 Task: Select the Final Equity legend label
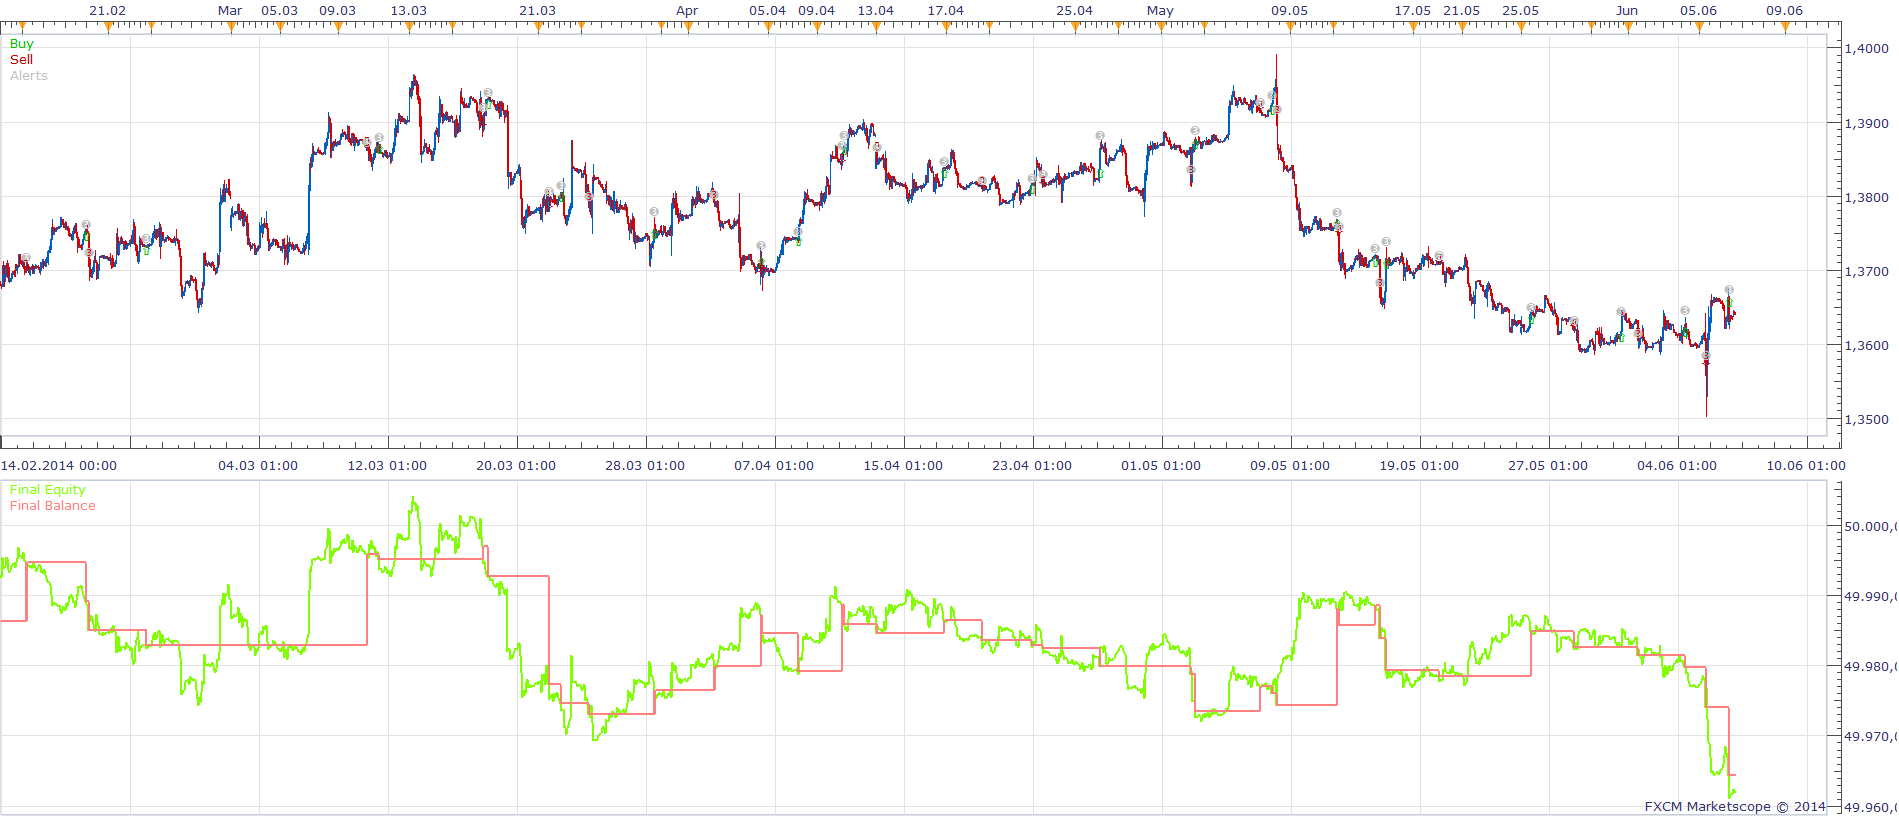tap(48, 490)
